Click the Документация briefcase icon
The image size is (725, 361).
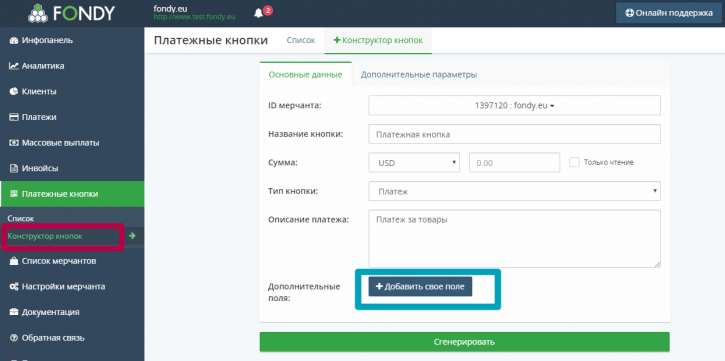(x=13, y=312)
